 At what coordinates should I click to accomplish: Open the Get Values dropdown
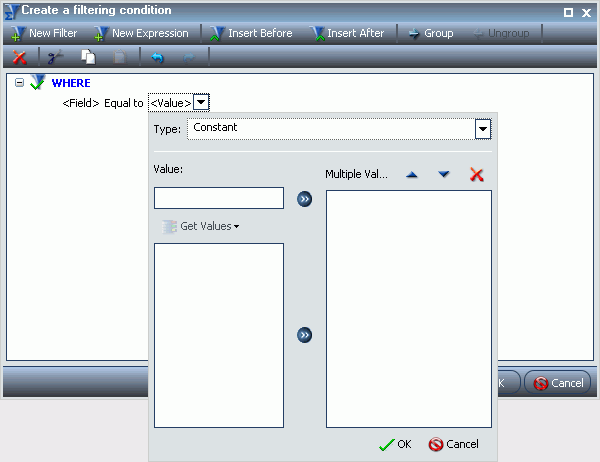(x=201, y=226)
